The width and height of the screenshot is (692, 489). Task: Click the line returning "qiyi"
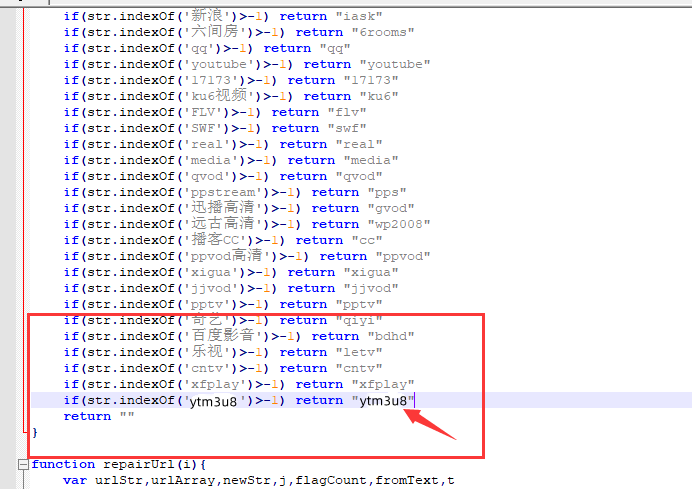(223, 320)
